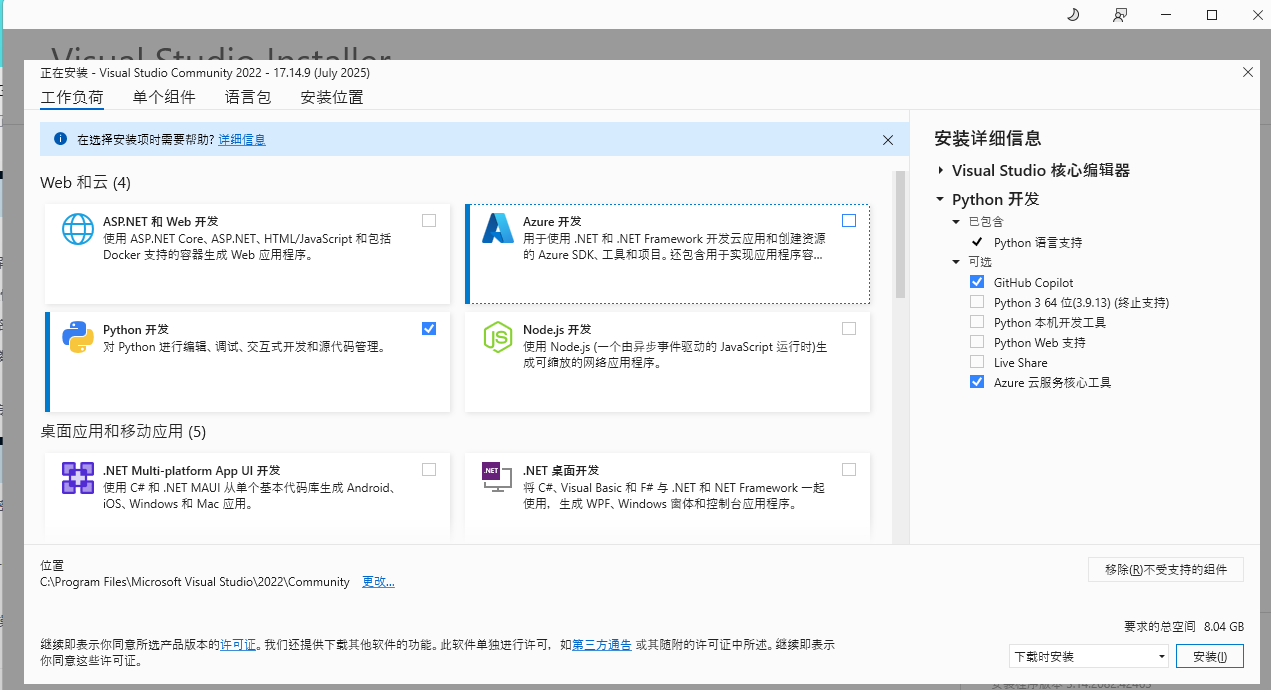Image resolution: width=1271 pixels, height=690 pixels.
Task: Click the 更改... location link
Action: [x=378, y=582]
